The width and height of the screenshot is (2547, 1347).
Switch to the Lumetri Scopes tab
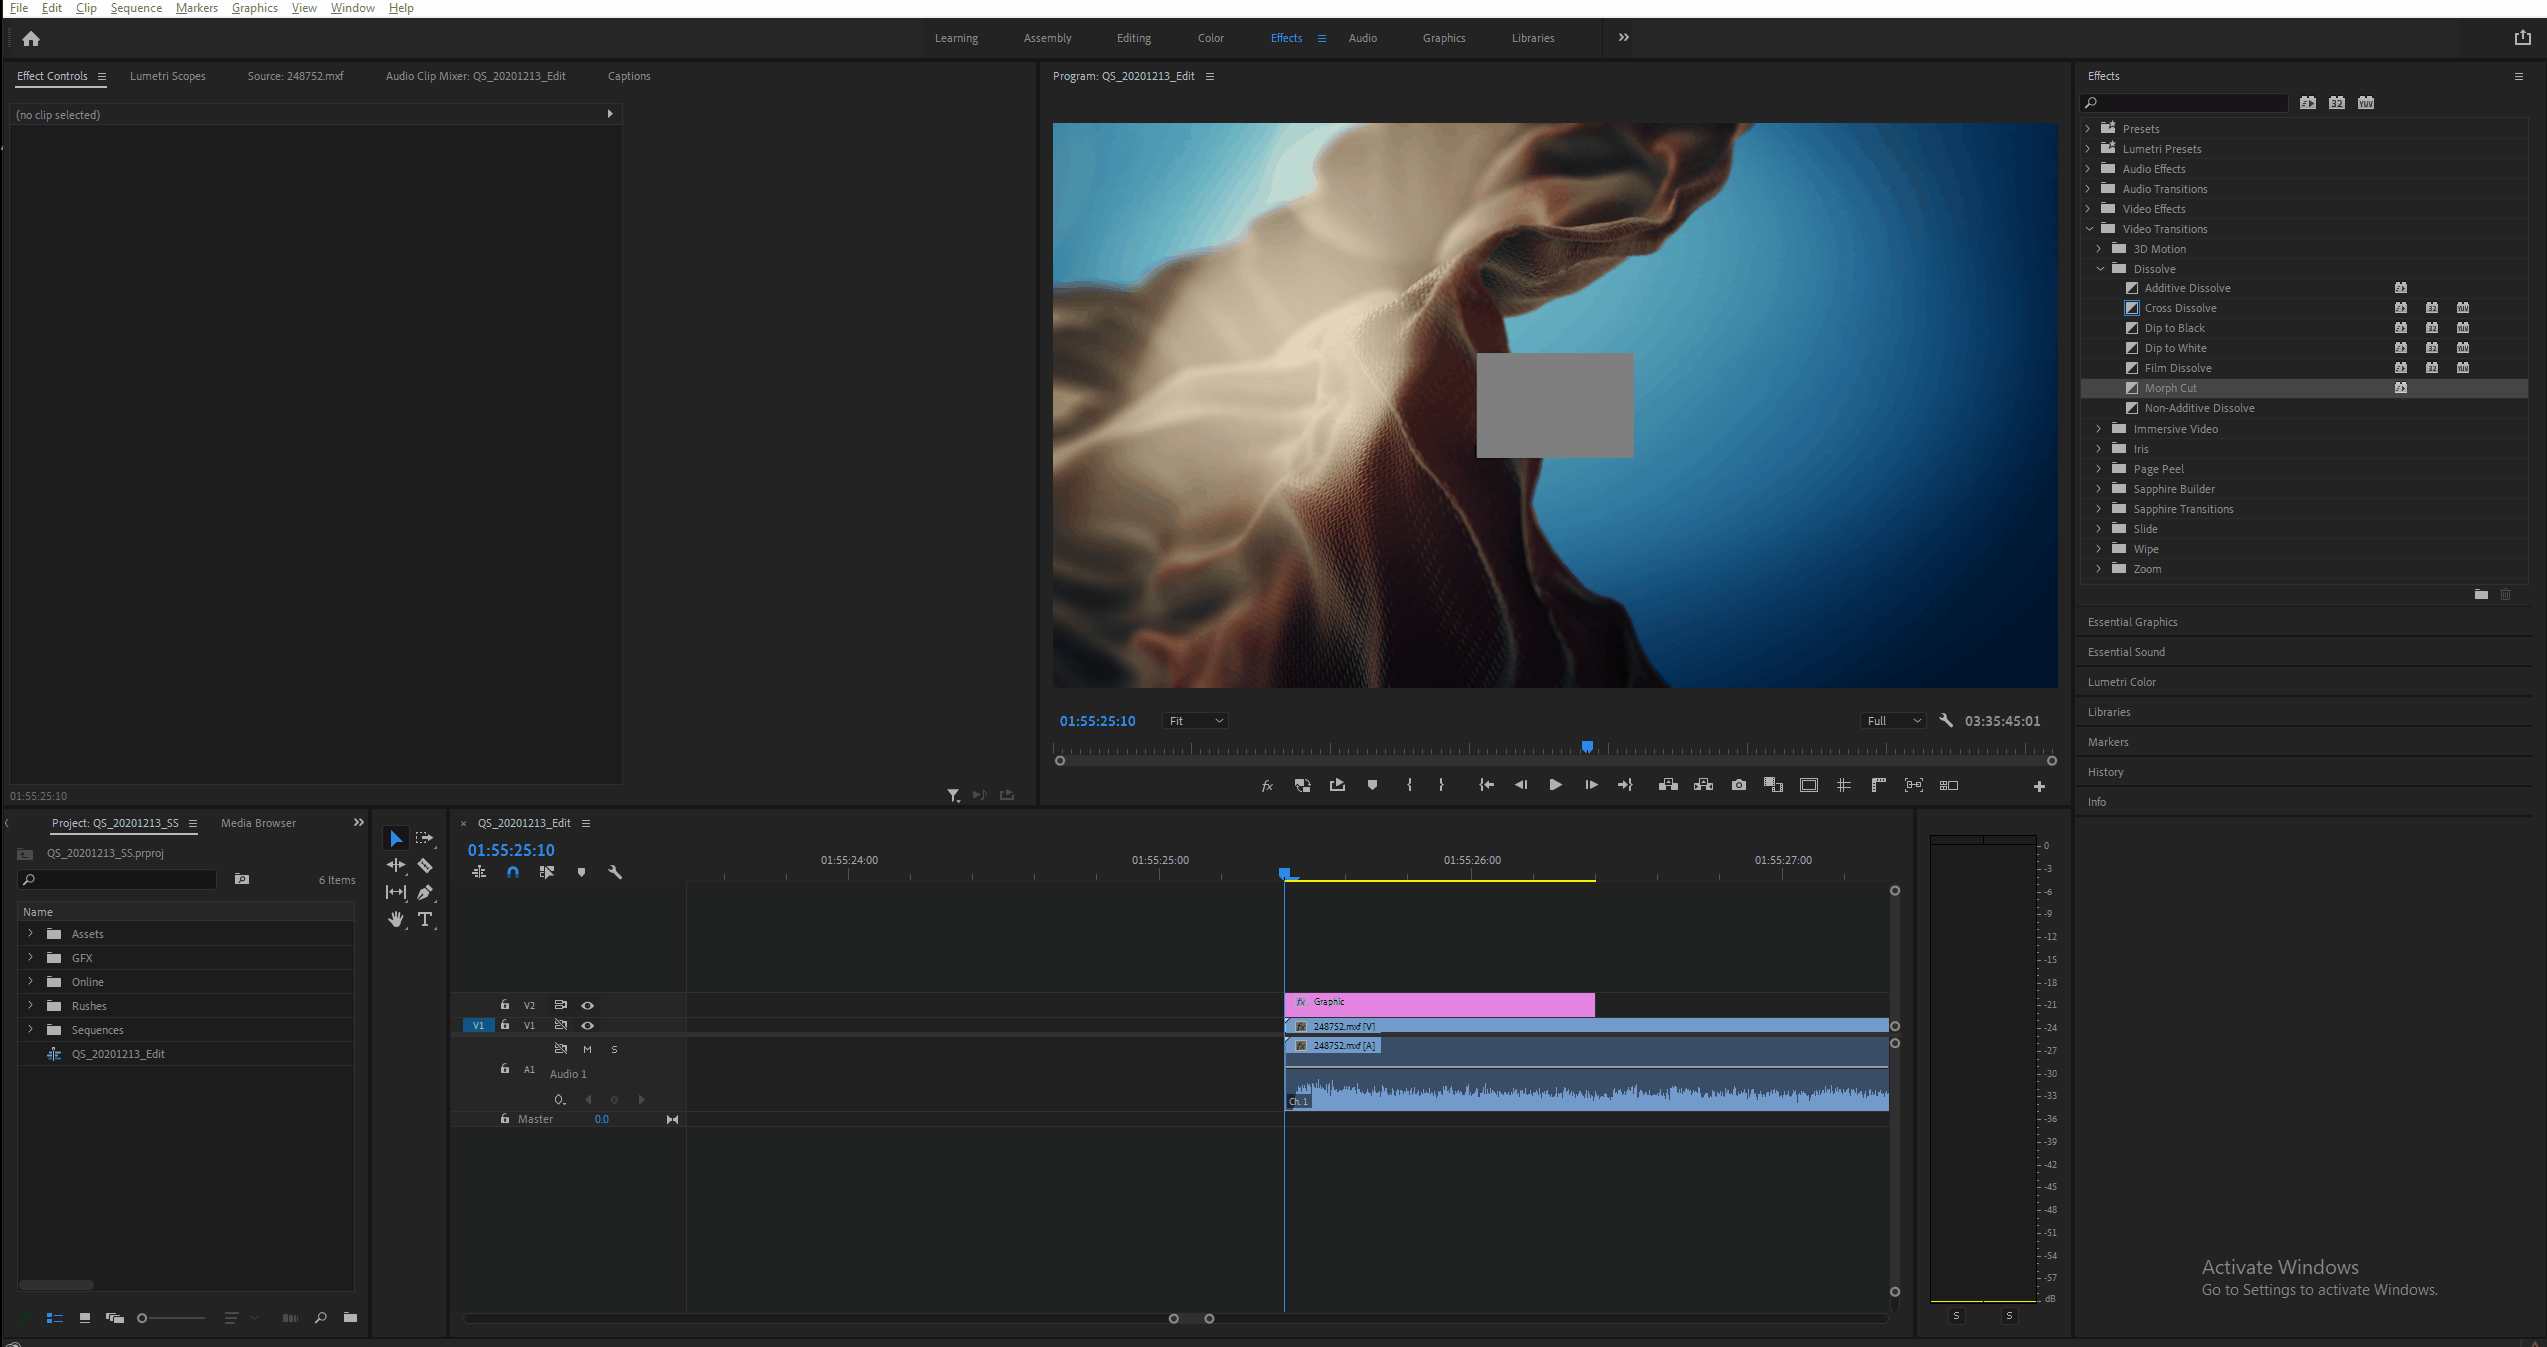tap(167, 76)
